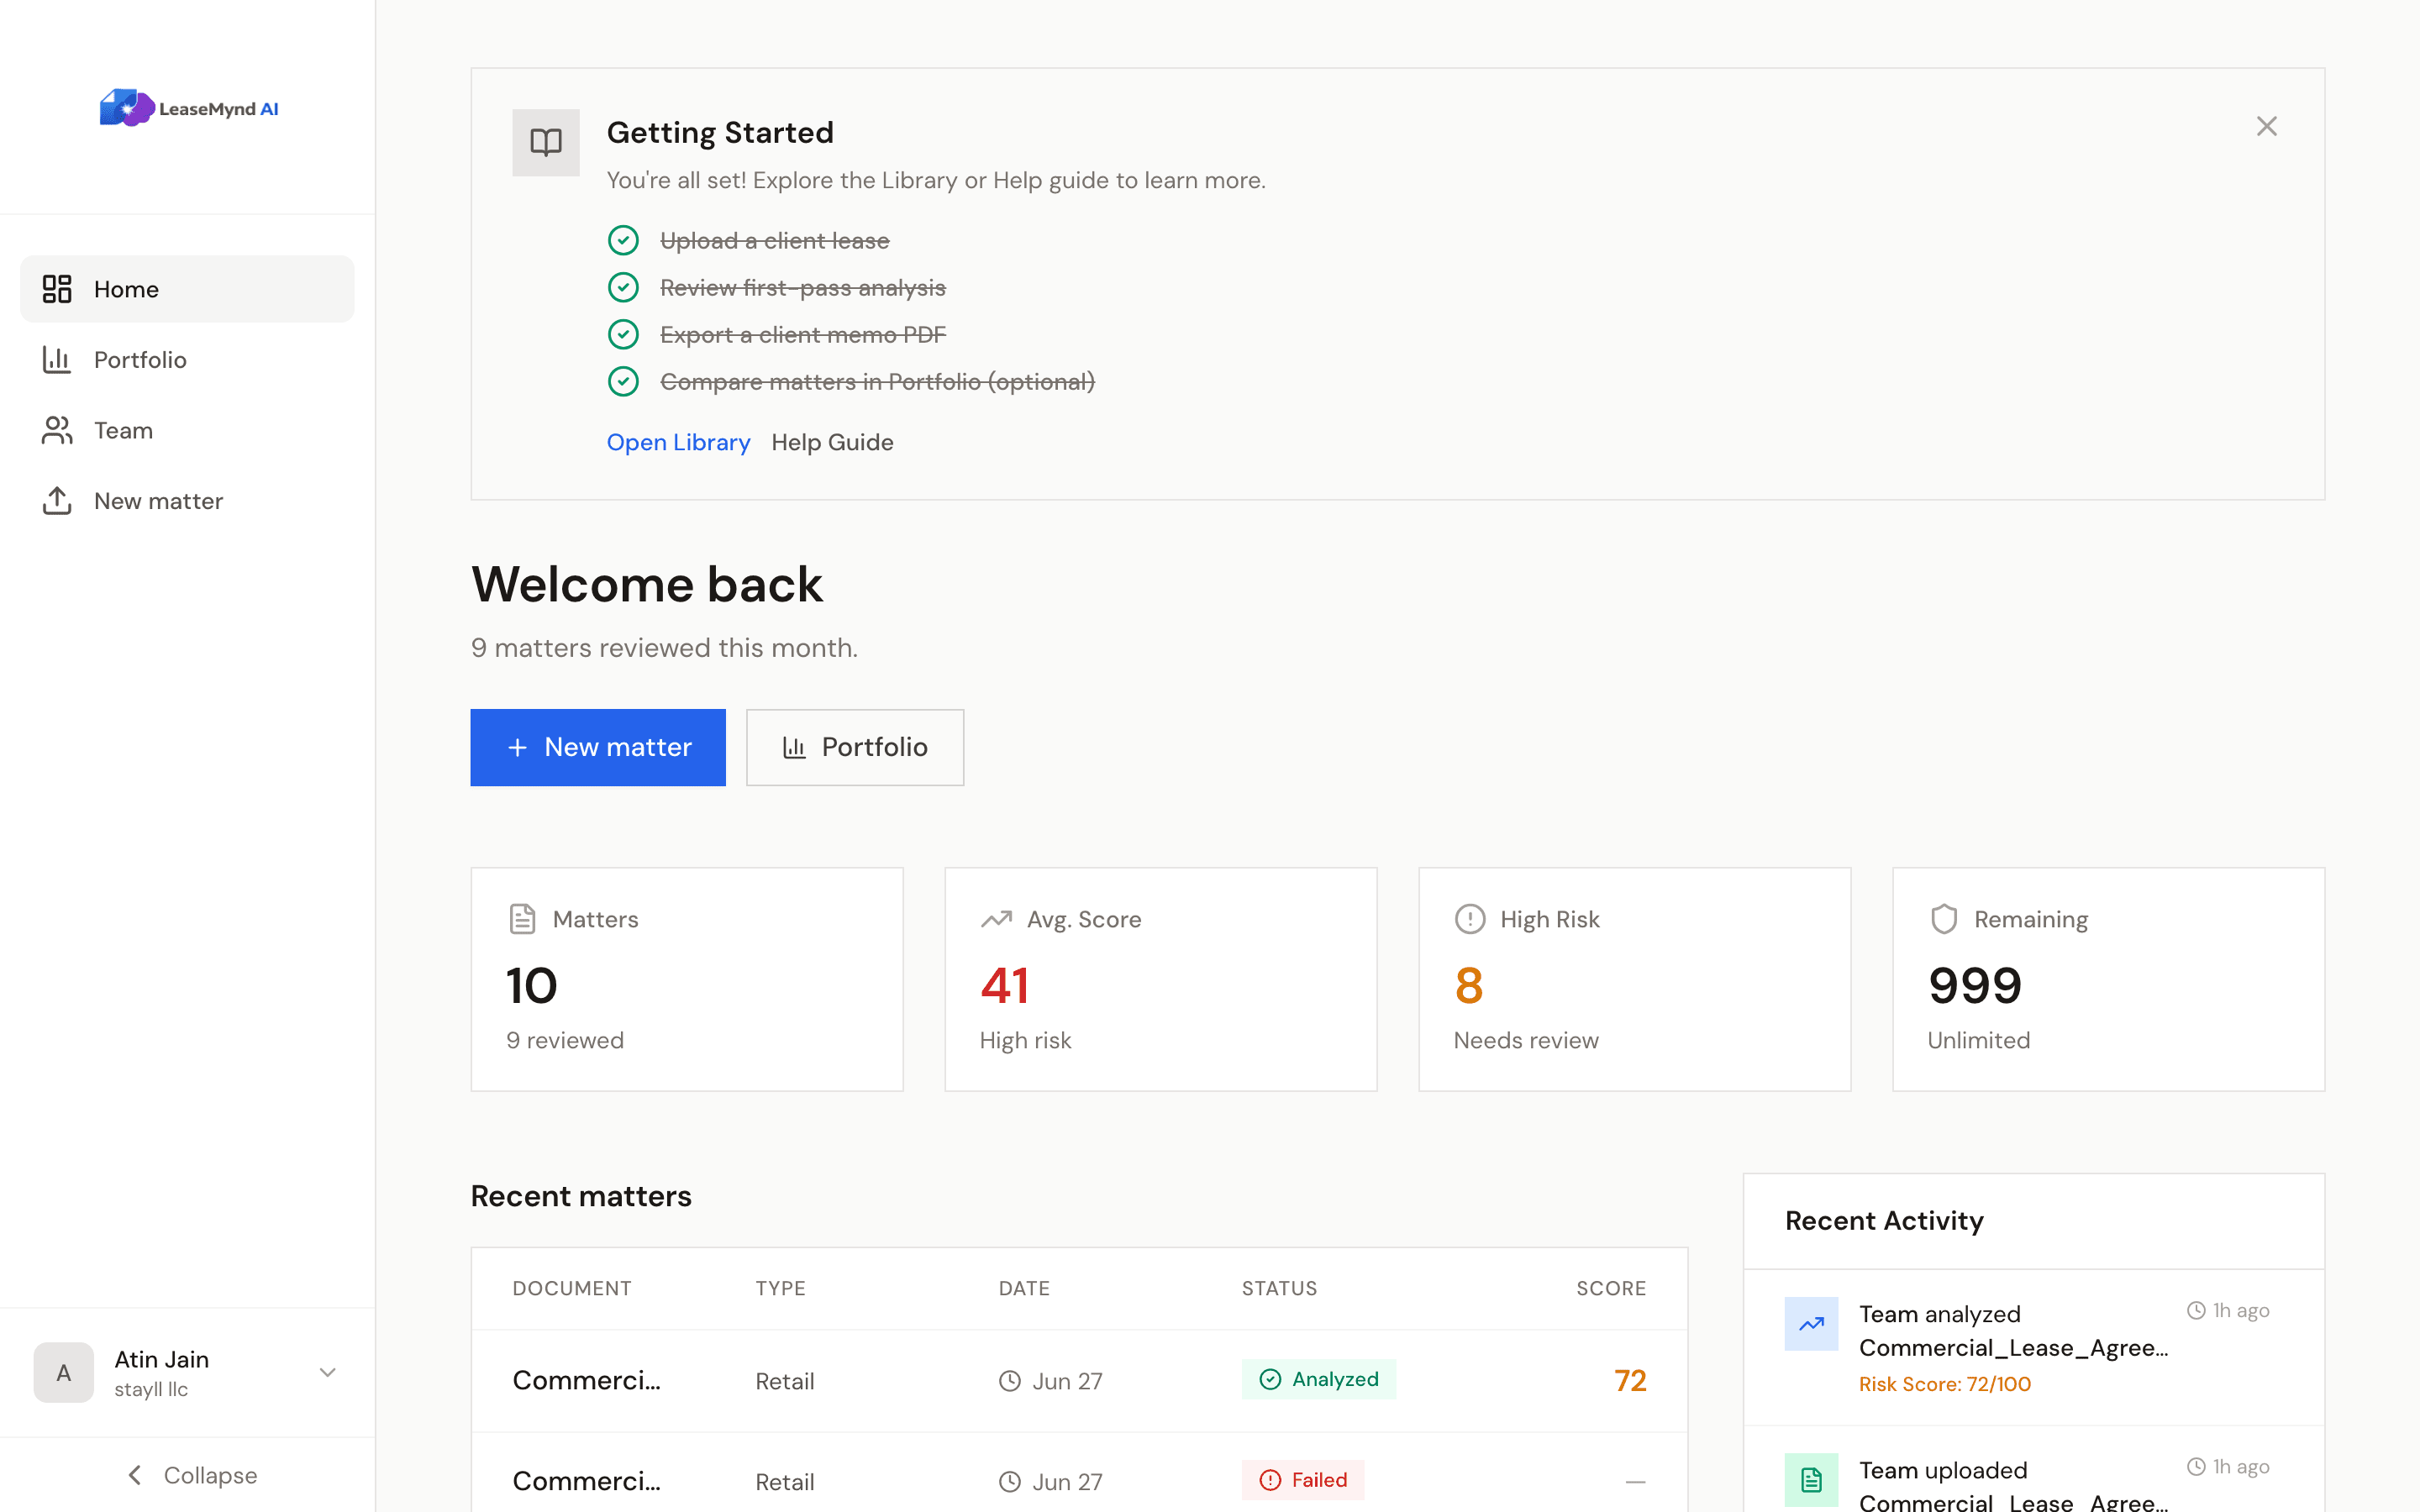This screenshot has height=1512, width=2420.
Task: Click the sidebar upload icon for New matter
Action: pyautogui.click(x=57, y=501)
